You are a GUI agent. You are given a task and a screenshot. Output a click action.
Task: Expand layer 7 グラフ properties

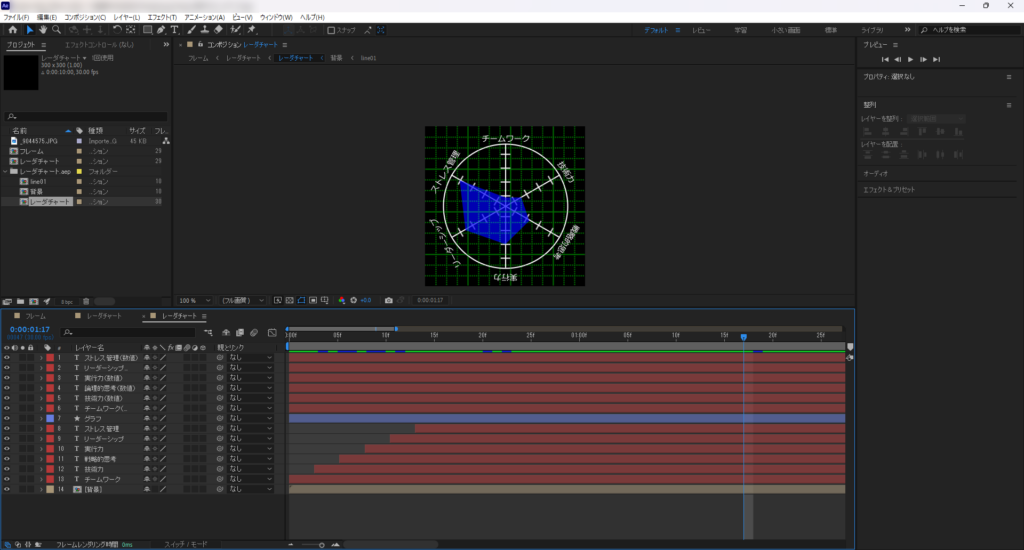[41, 419]
